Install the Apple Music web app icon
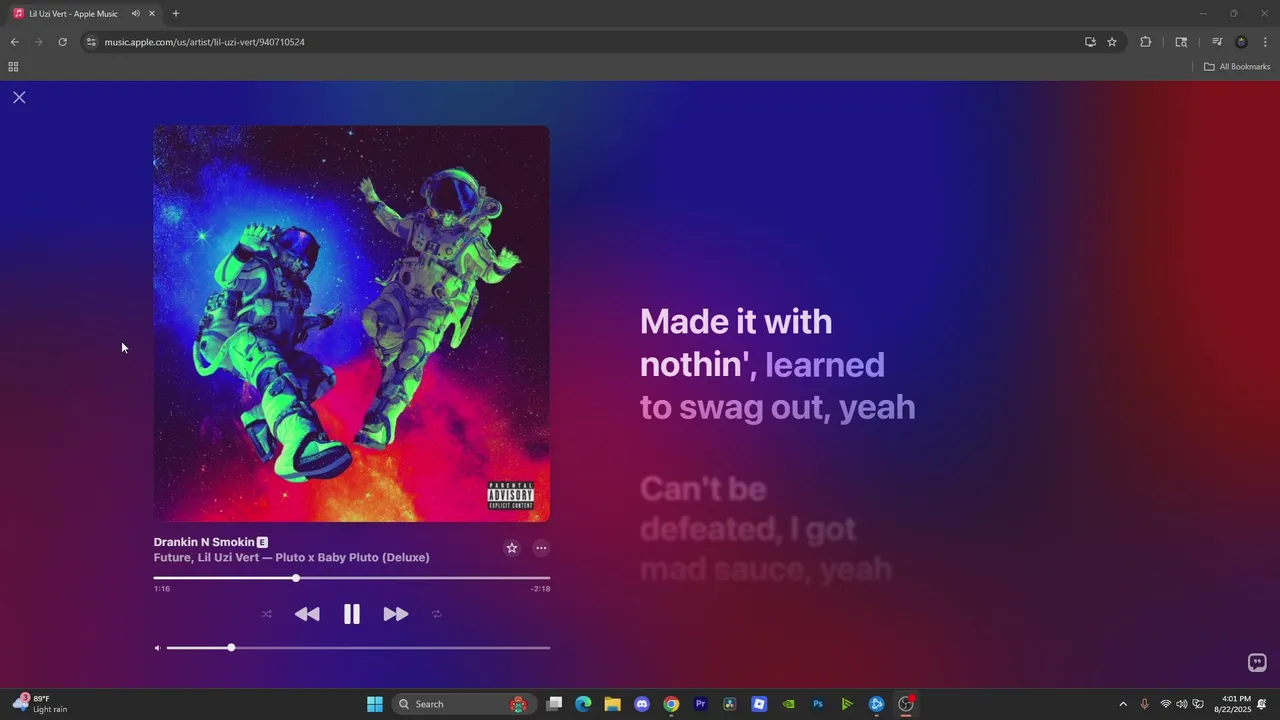 pyautogui.click(x=1090, y=42)
